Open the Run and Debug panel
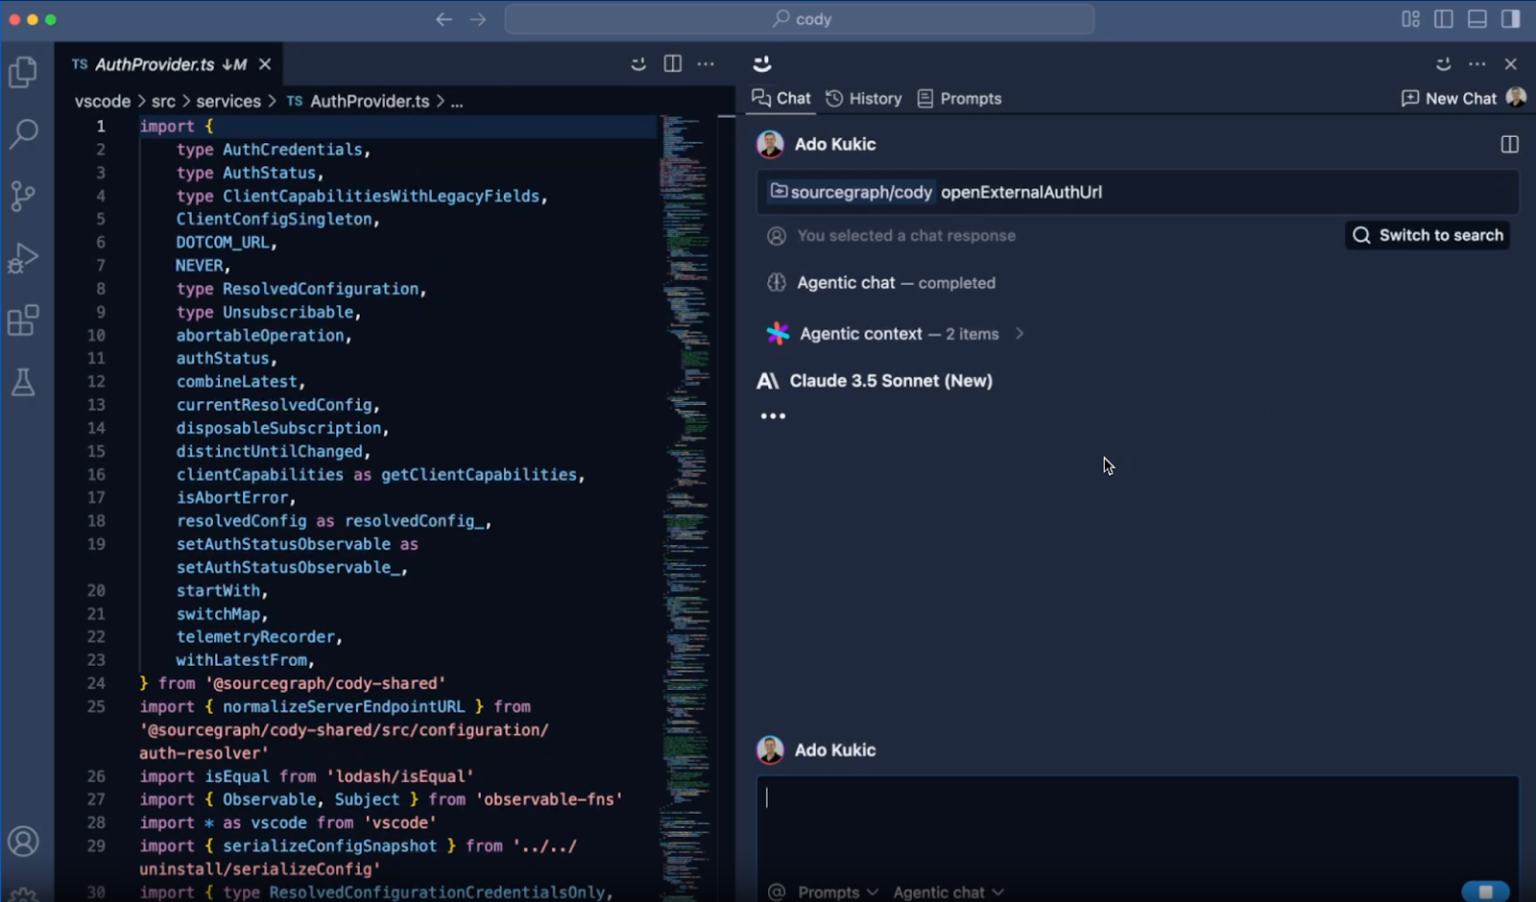The image size is (1536, 902). pos(22,258)
